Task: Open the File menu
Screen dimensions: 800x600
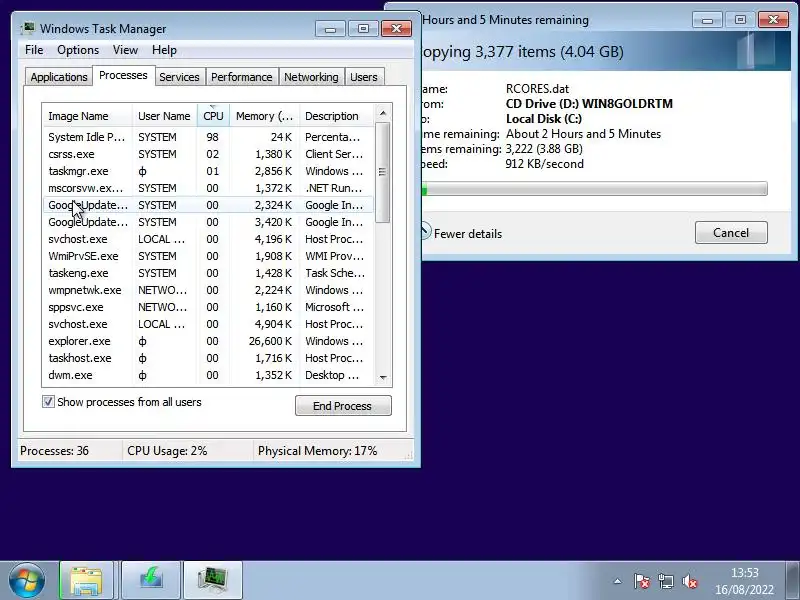Action: click(34, 50)
